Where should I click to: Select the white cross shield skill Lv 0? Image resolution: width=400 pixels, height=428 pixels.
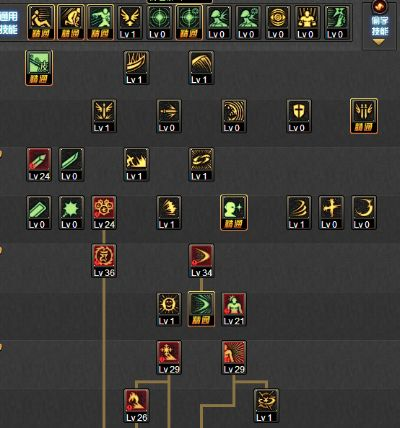[x=299, y=116]
